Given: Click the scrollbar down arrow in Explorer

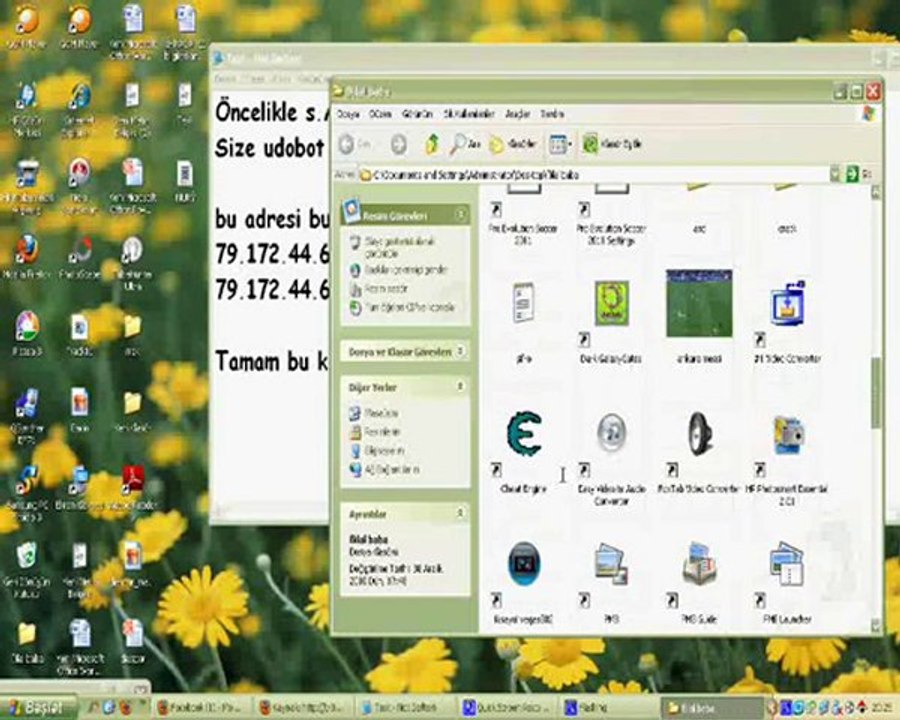Looking at the screenshot, I should pyautogui.click(x=875, y=625).
